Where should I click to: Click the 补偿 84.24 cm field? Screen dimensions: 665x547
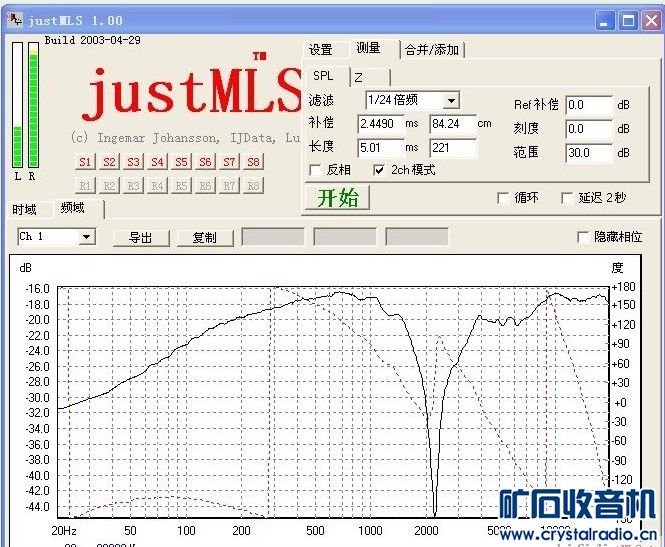(x=453, y=124)
